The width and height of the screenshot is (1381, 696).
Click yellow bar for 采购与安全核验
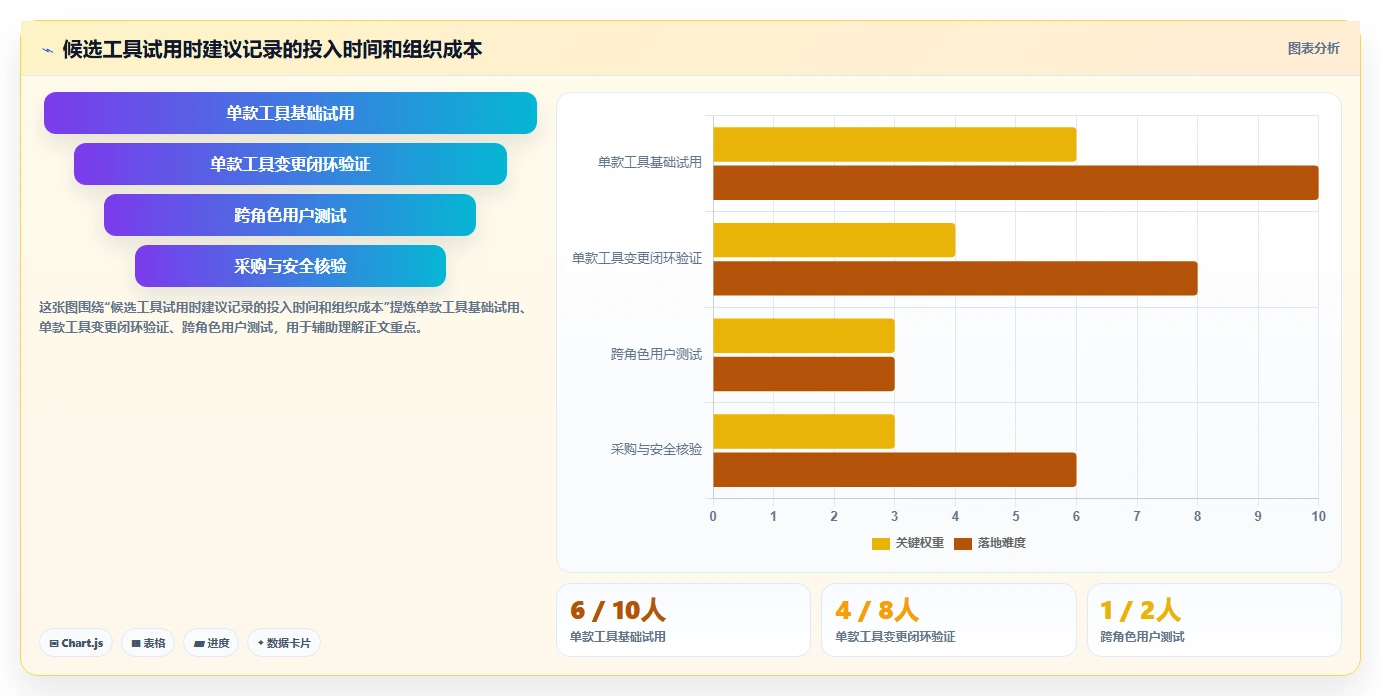click(803, 431)
